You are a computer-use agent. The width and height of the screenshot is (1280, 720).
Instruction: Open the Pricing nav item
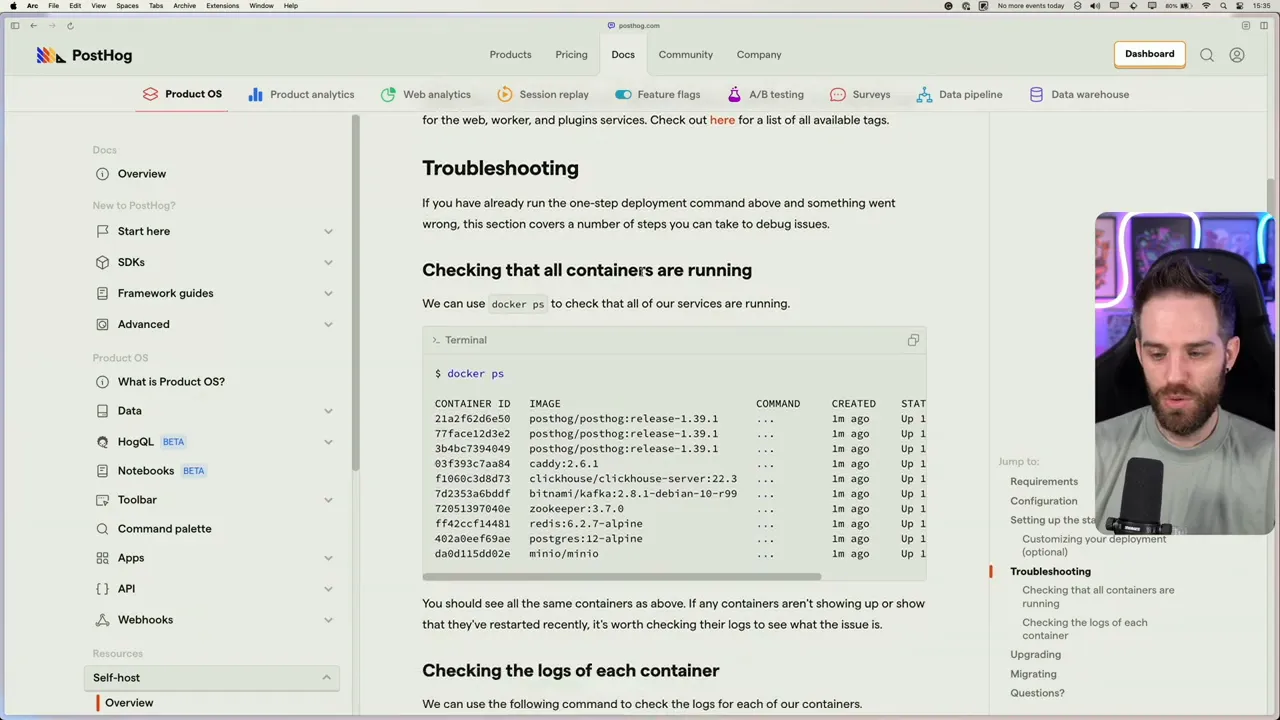pyautogui.click(x=571, y=54)
